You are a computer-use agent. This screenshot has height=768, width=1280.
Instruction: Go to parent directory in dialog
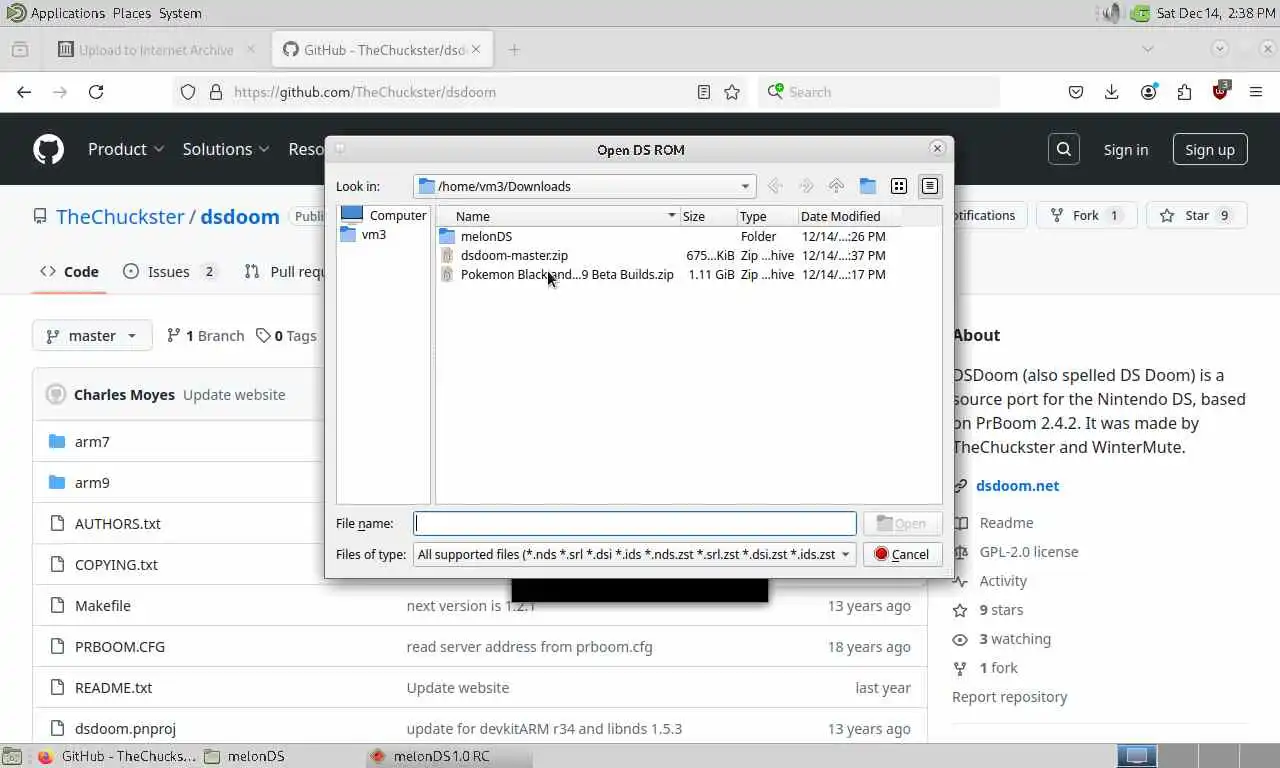(x=836, y=186)
